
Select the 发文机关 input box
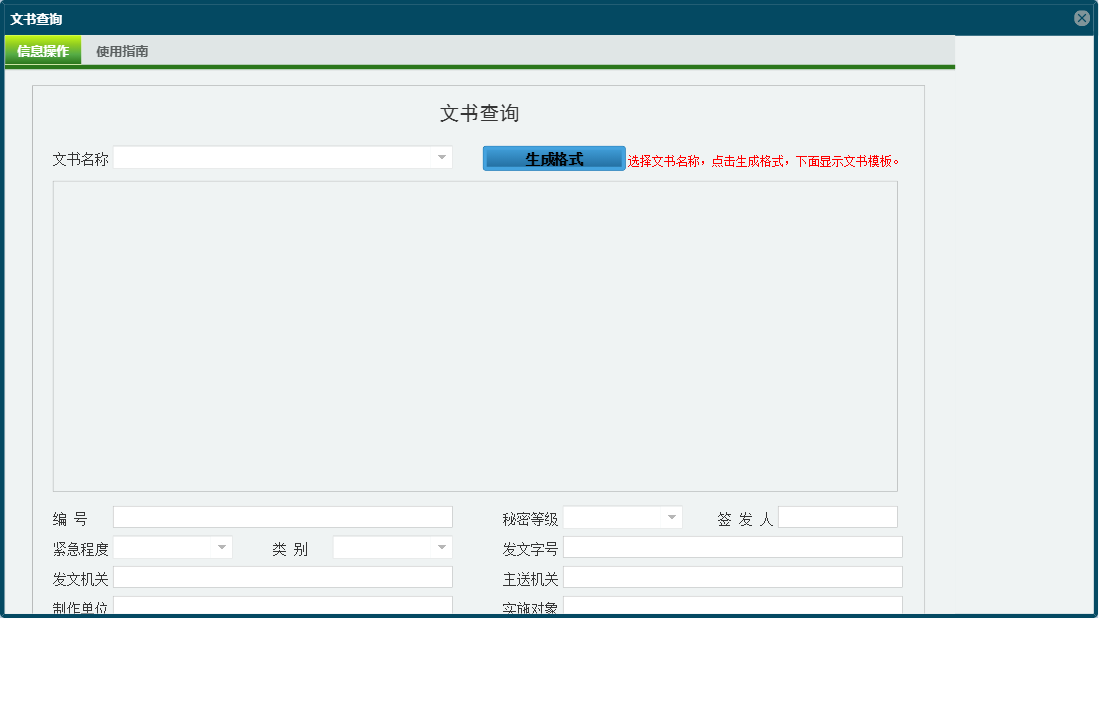click(x=283, y=576)
